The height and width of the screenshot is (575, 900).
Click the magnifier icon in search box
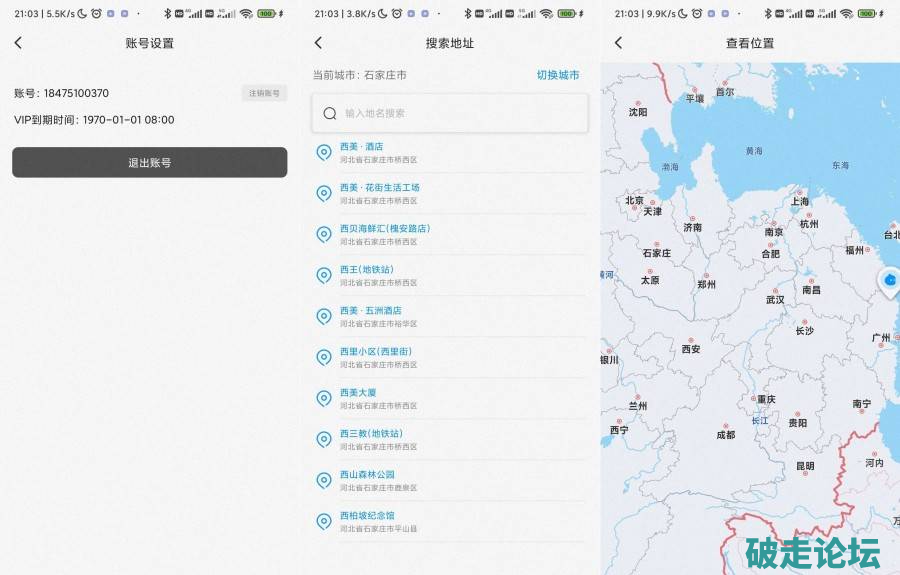click(330, 114)
